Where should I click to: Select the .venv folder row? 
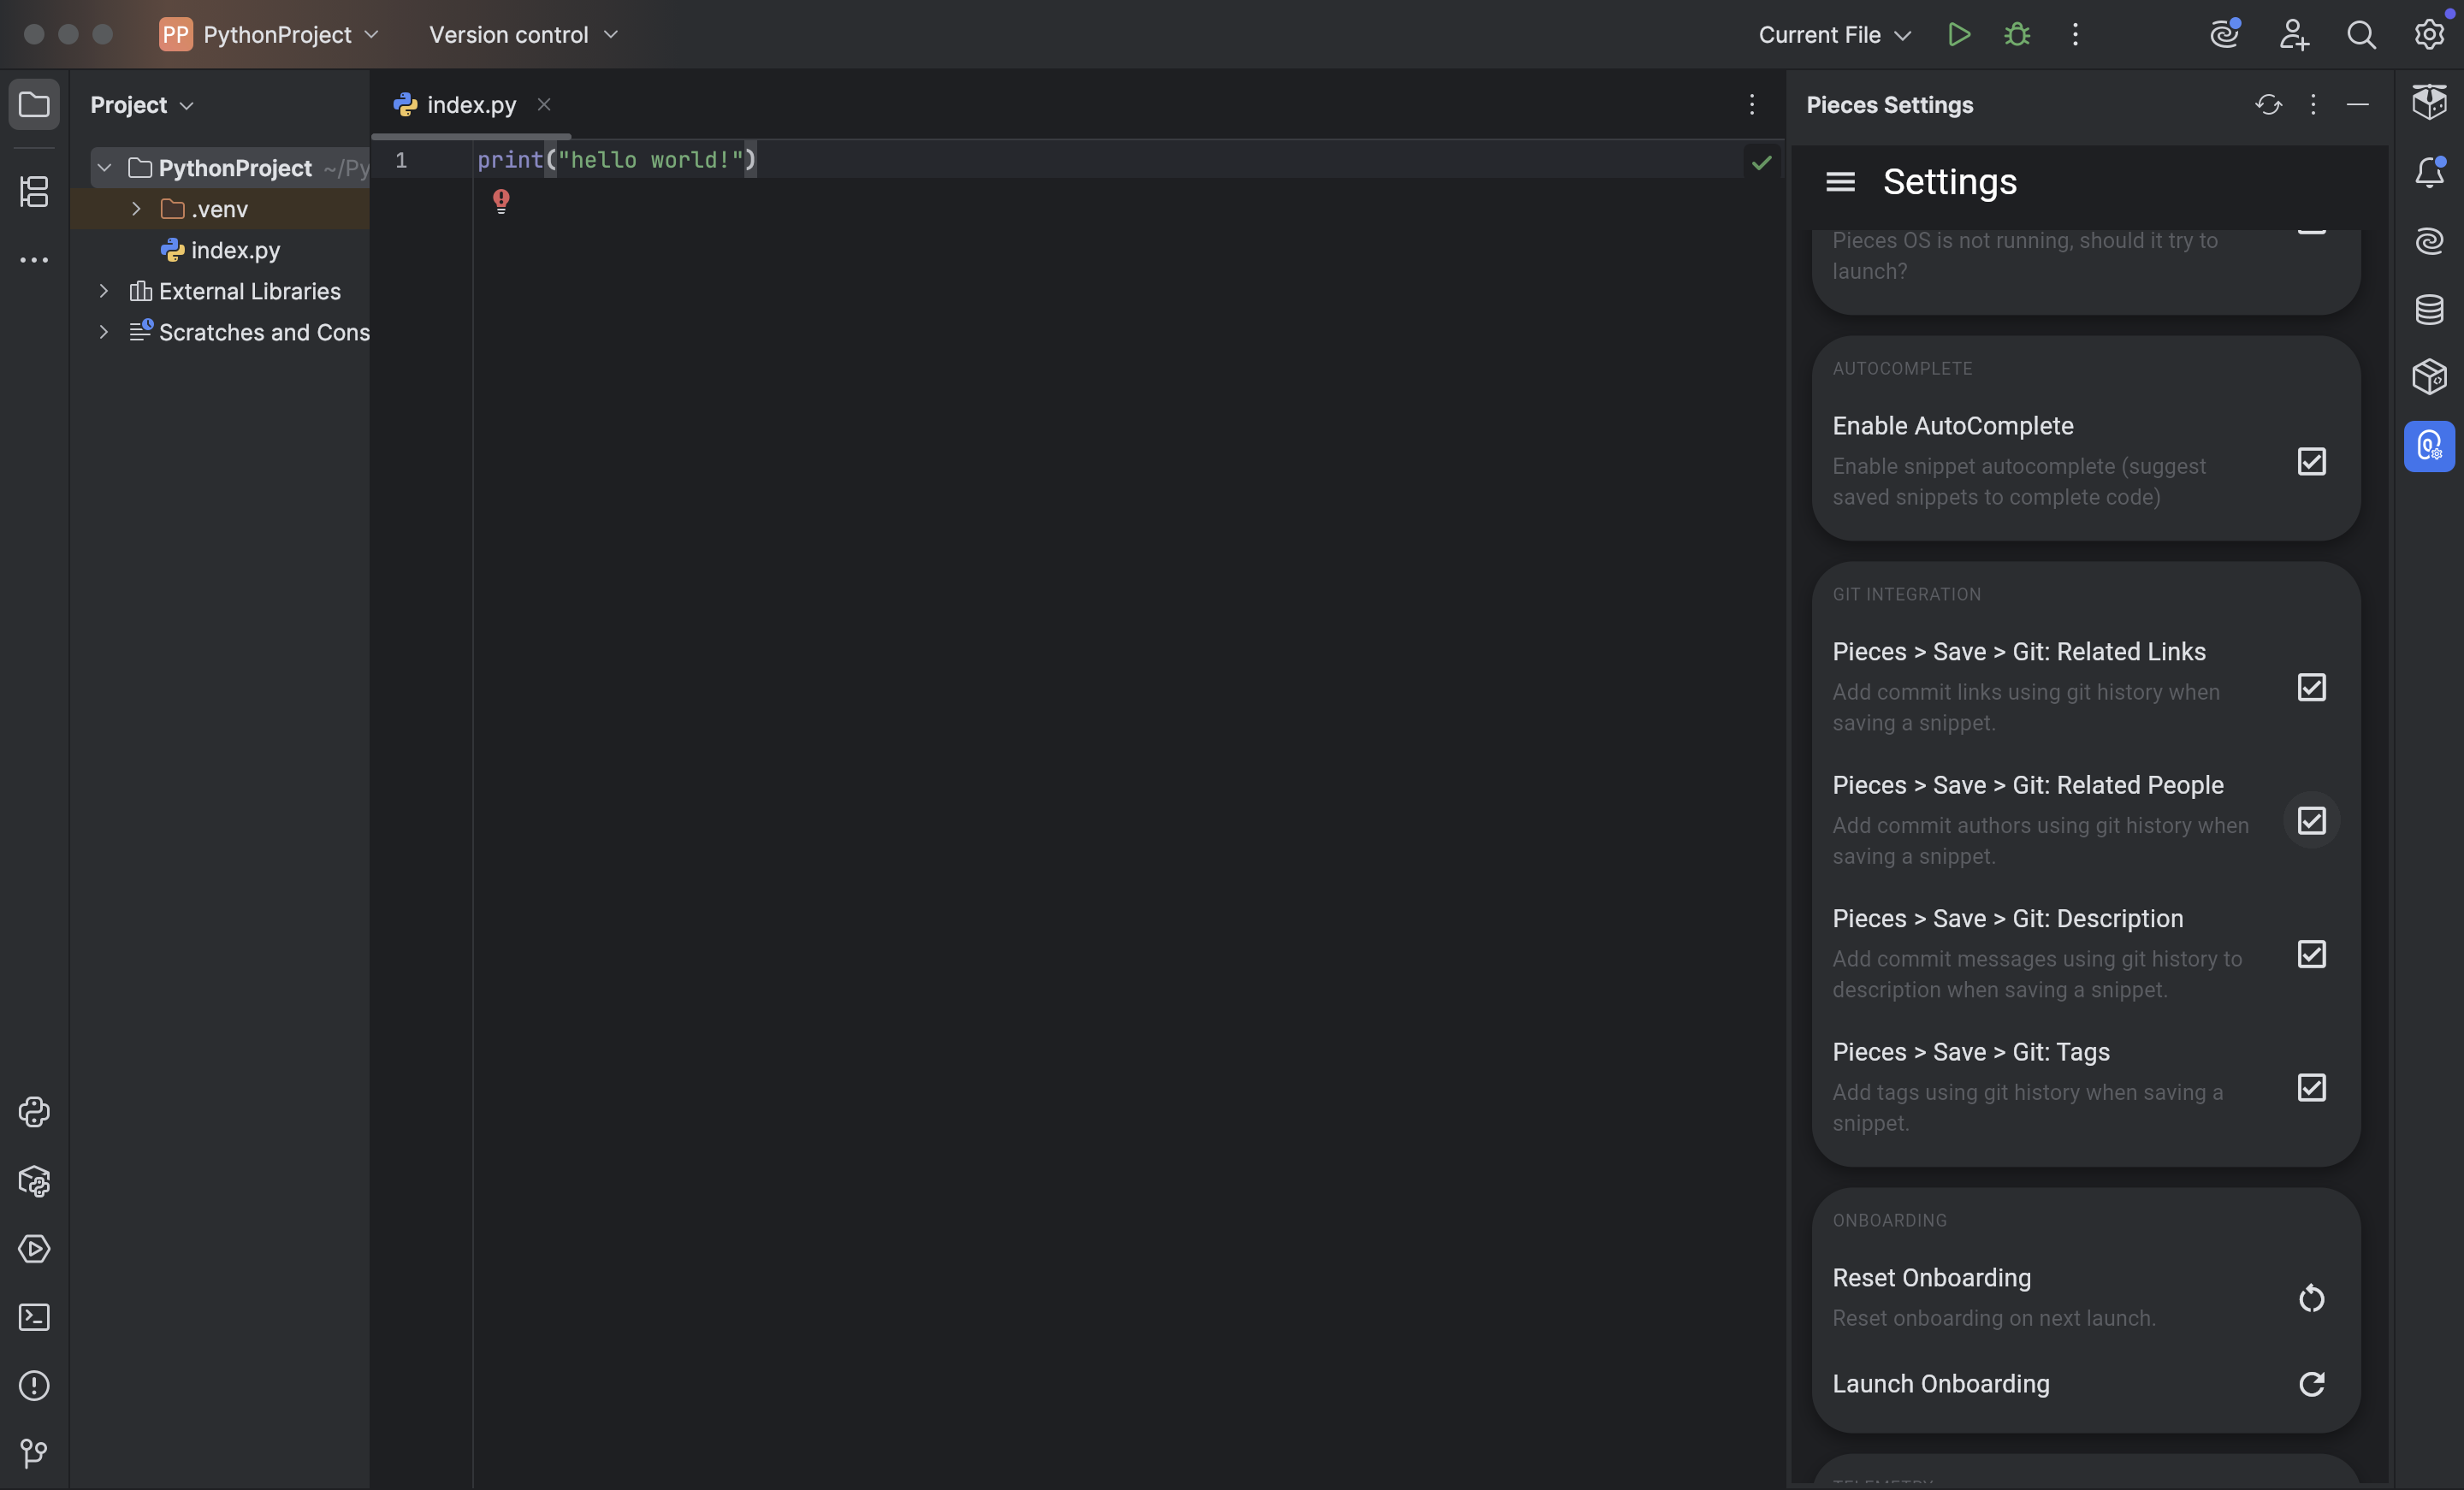coord(220,209)
